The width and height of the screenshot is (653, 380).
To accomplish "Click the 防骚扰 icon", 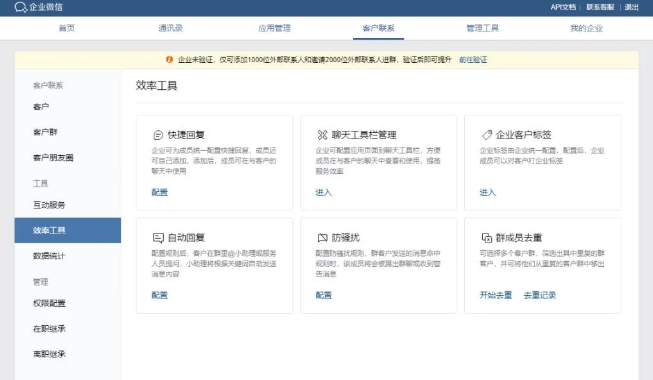I will coord(322,238).
